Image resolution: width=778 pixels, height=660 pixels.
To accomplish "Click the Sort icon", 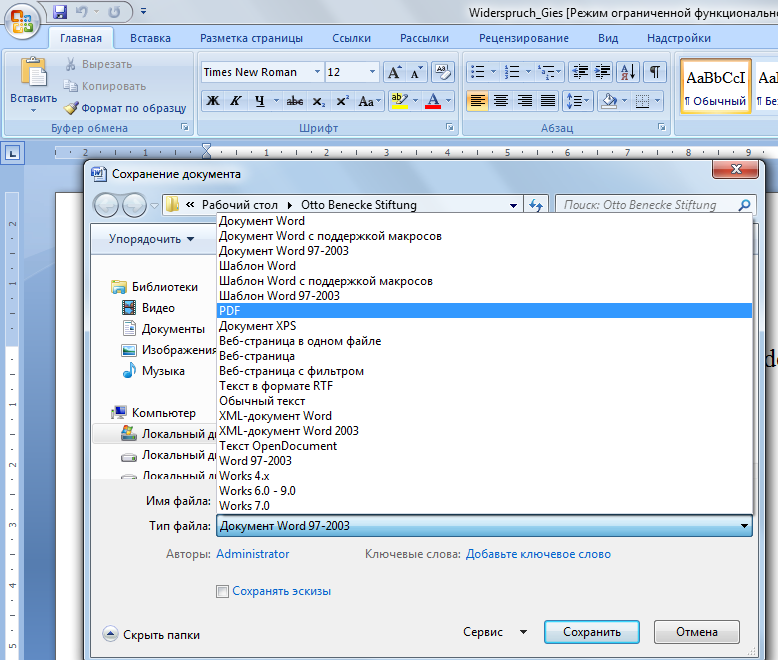I will [x=628, y=72].
